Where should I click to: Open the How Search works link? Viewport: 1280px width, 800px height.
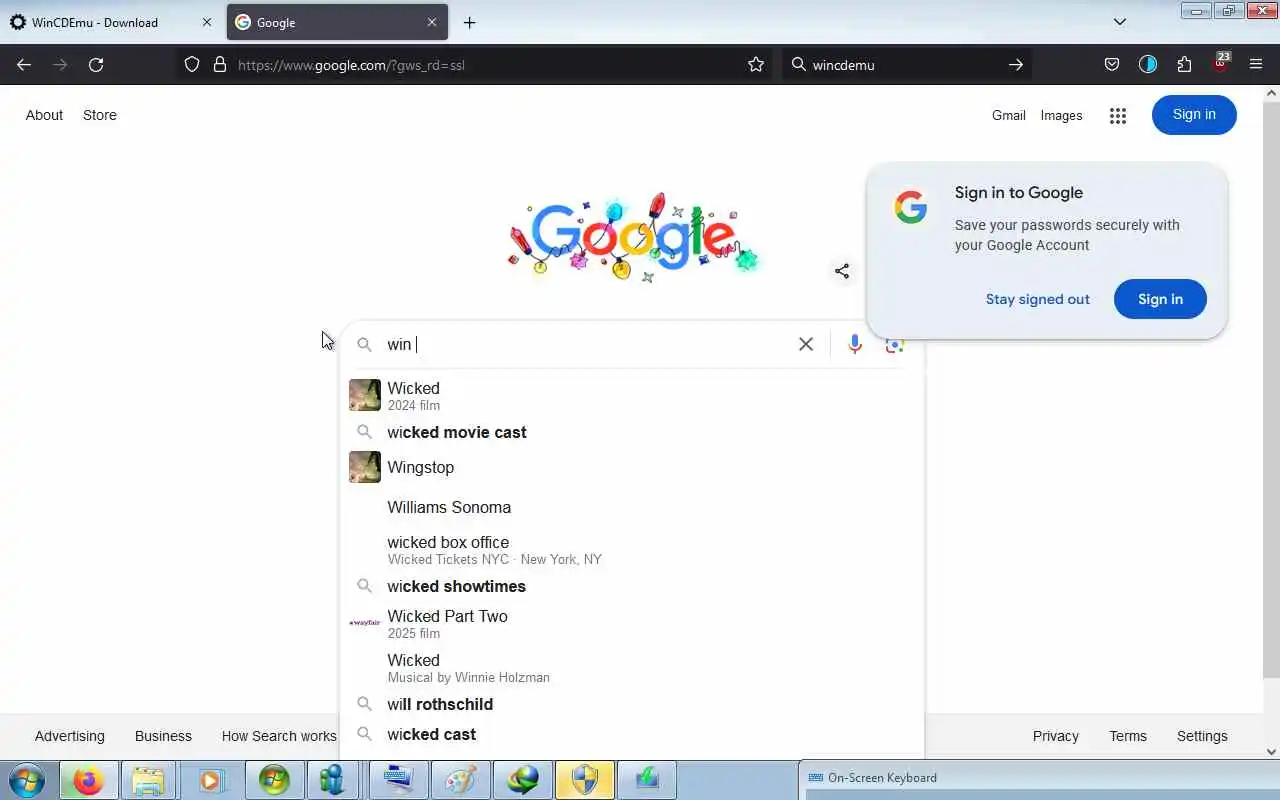point(279,736)
